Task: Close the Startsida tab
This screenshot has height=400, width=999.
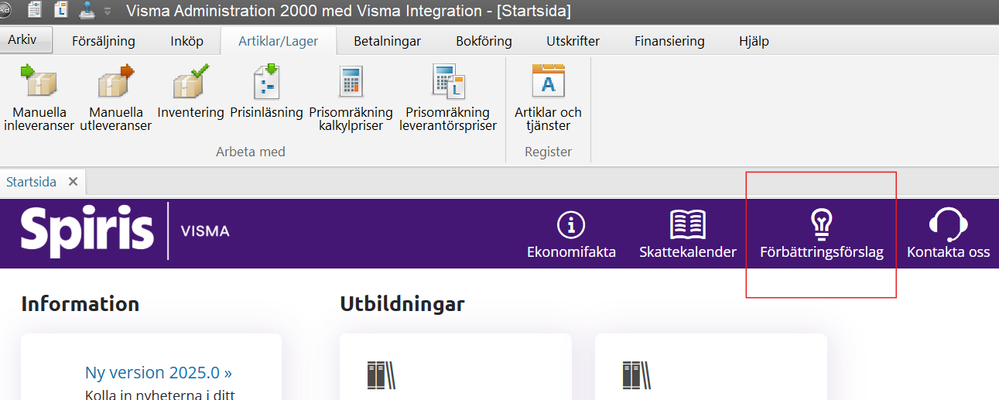Action: [x=73, y=182]
